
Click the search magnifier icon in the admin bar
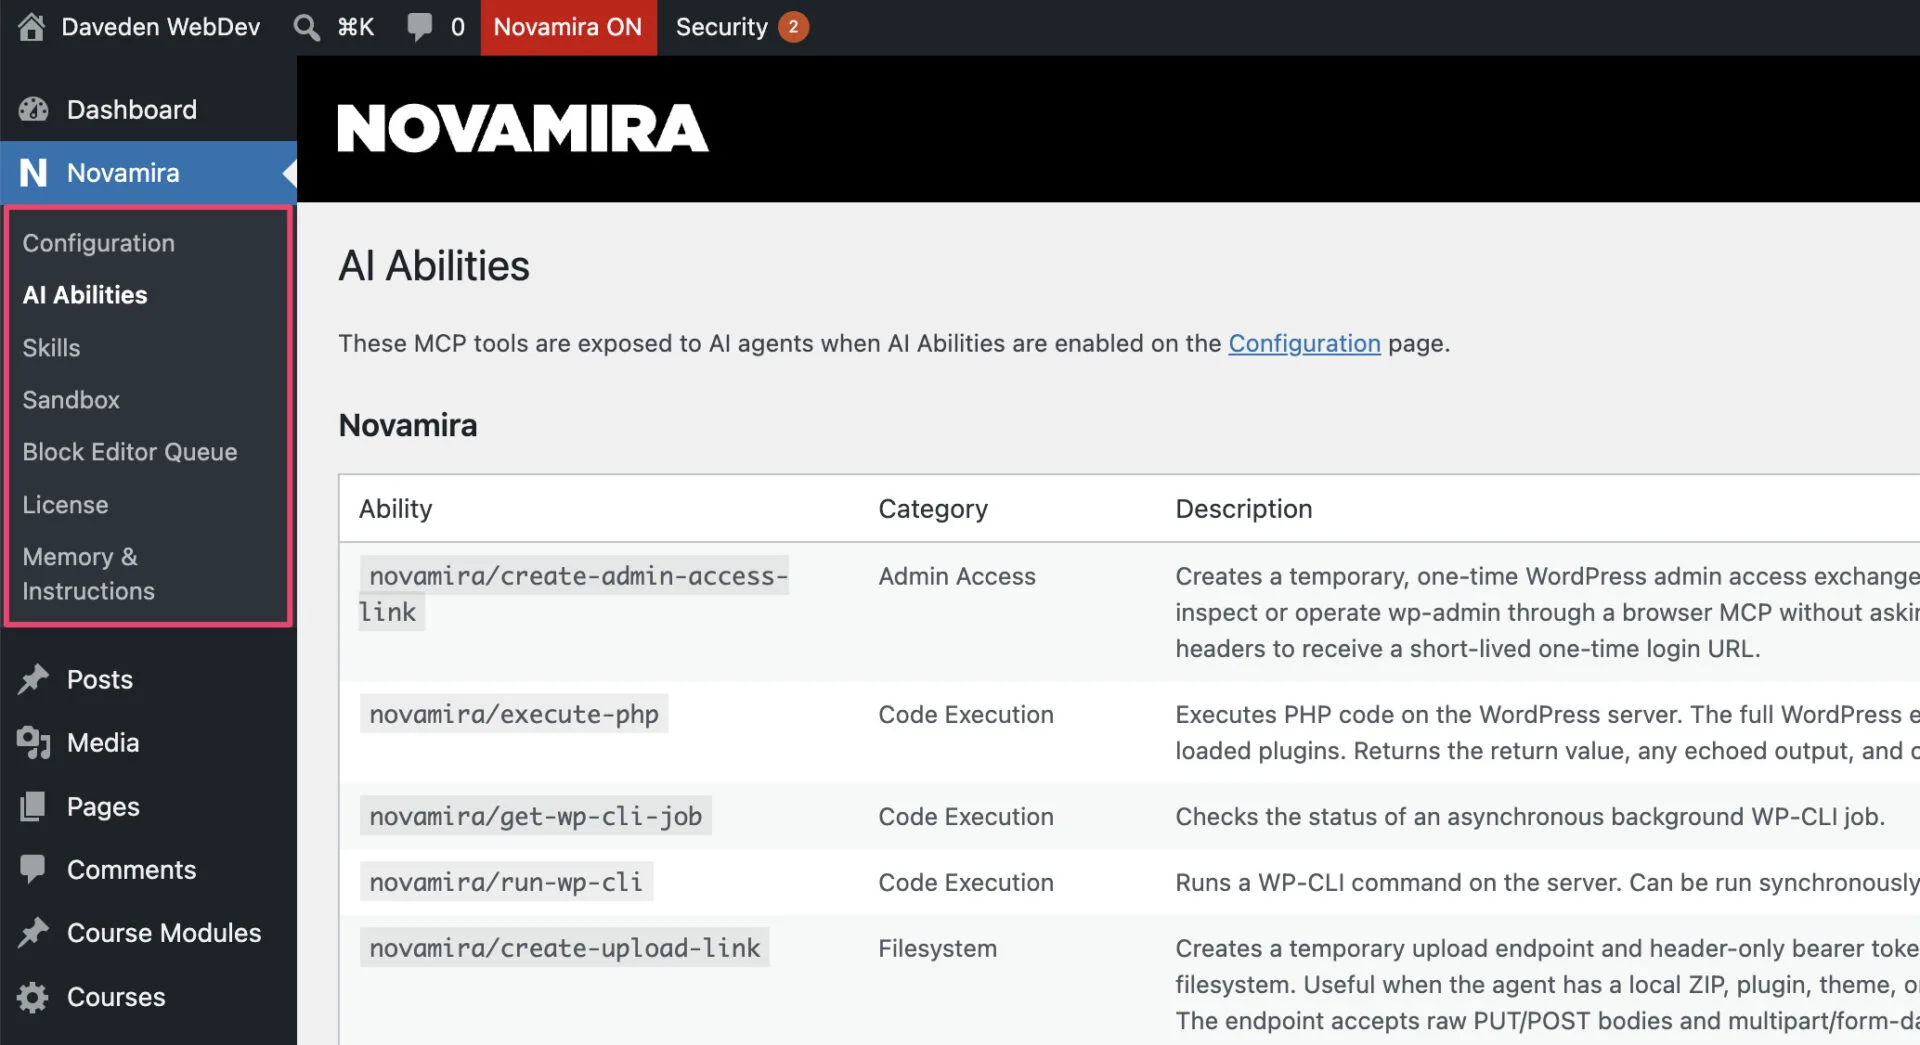(306, 27)
